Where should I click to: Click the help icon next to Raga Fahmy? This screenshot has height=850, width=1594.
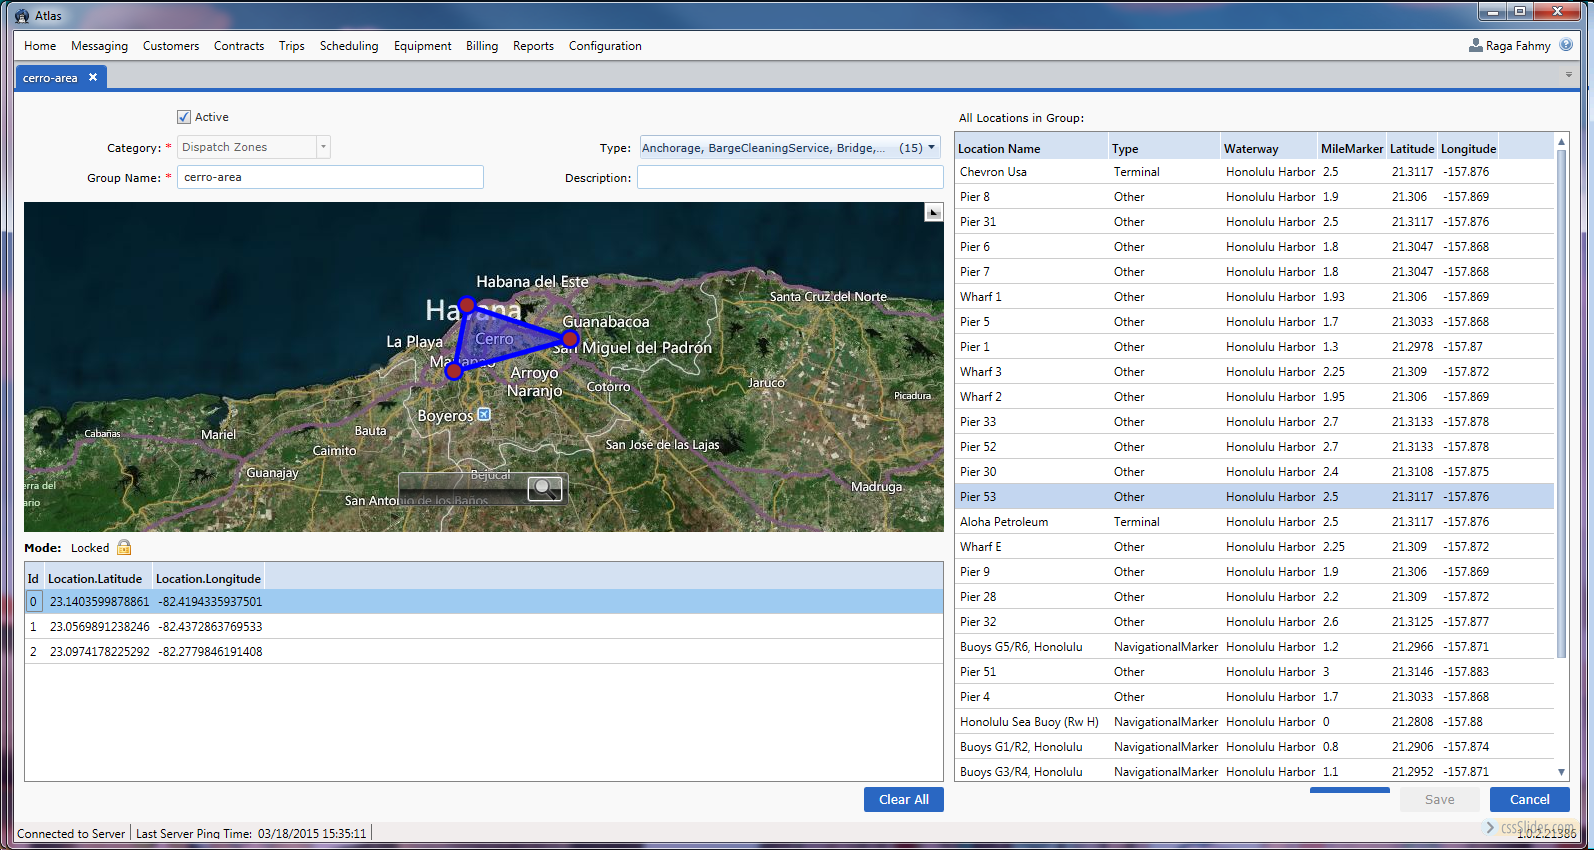(x=1566, y=45)
